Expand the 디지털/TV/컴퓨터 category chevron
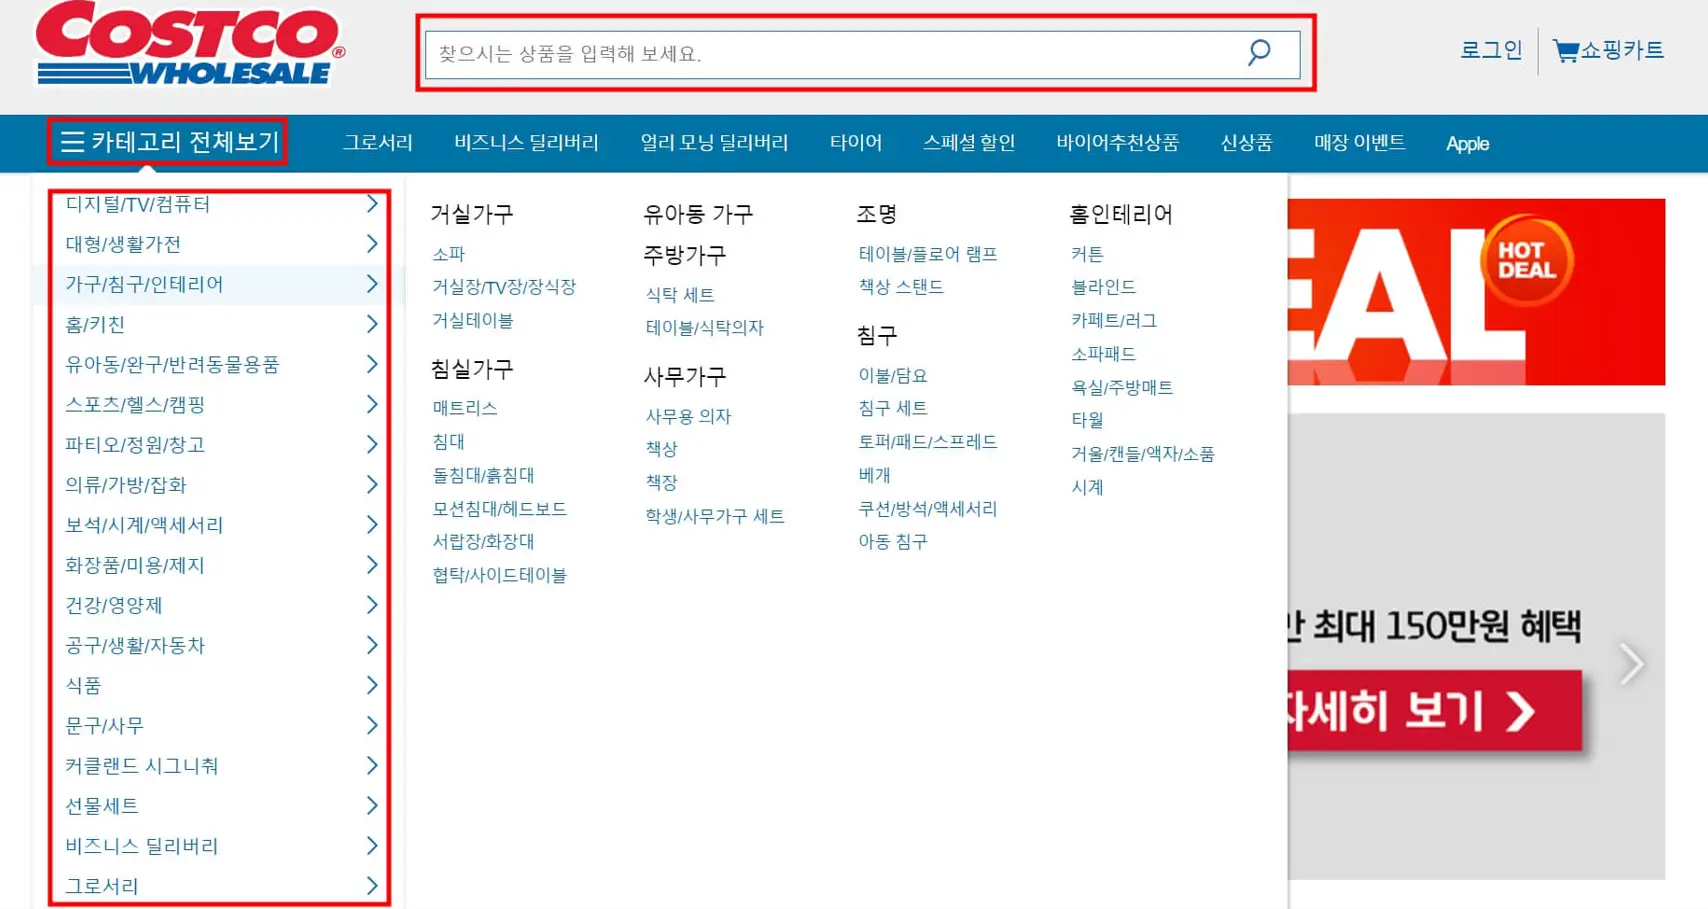The width and height of the screenshot is (1708, 909). (x=374, y=203)
